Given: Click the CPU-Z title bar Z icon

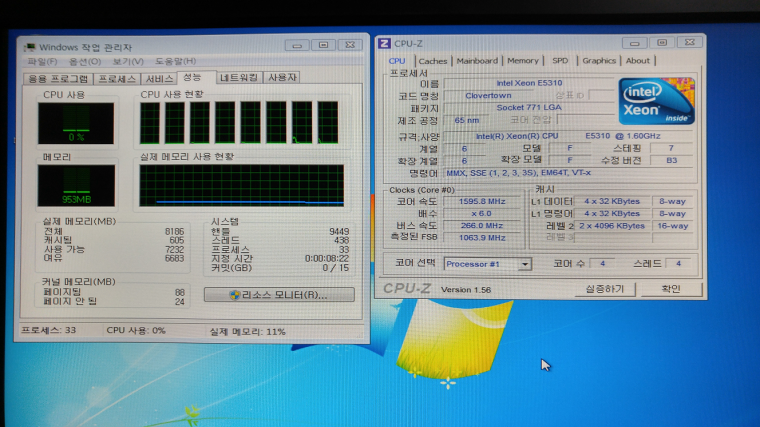Looking at the screenshot, I should click(384, 43).
